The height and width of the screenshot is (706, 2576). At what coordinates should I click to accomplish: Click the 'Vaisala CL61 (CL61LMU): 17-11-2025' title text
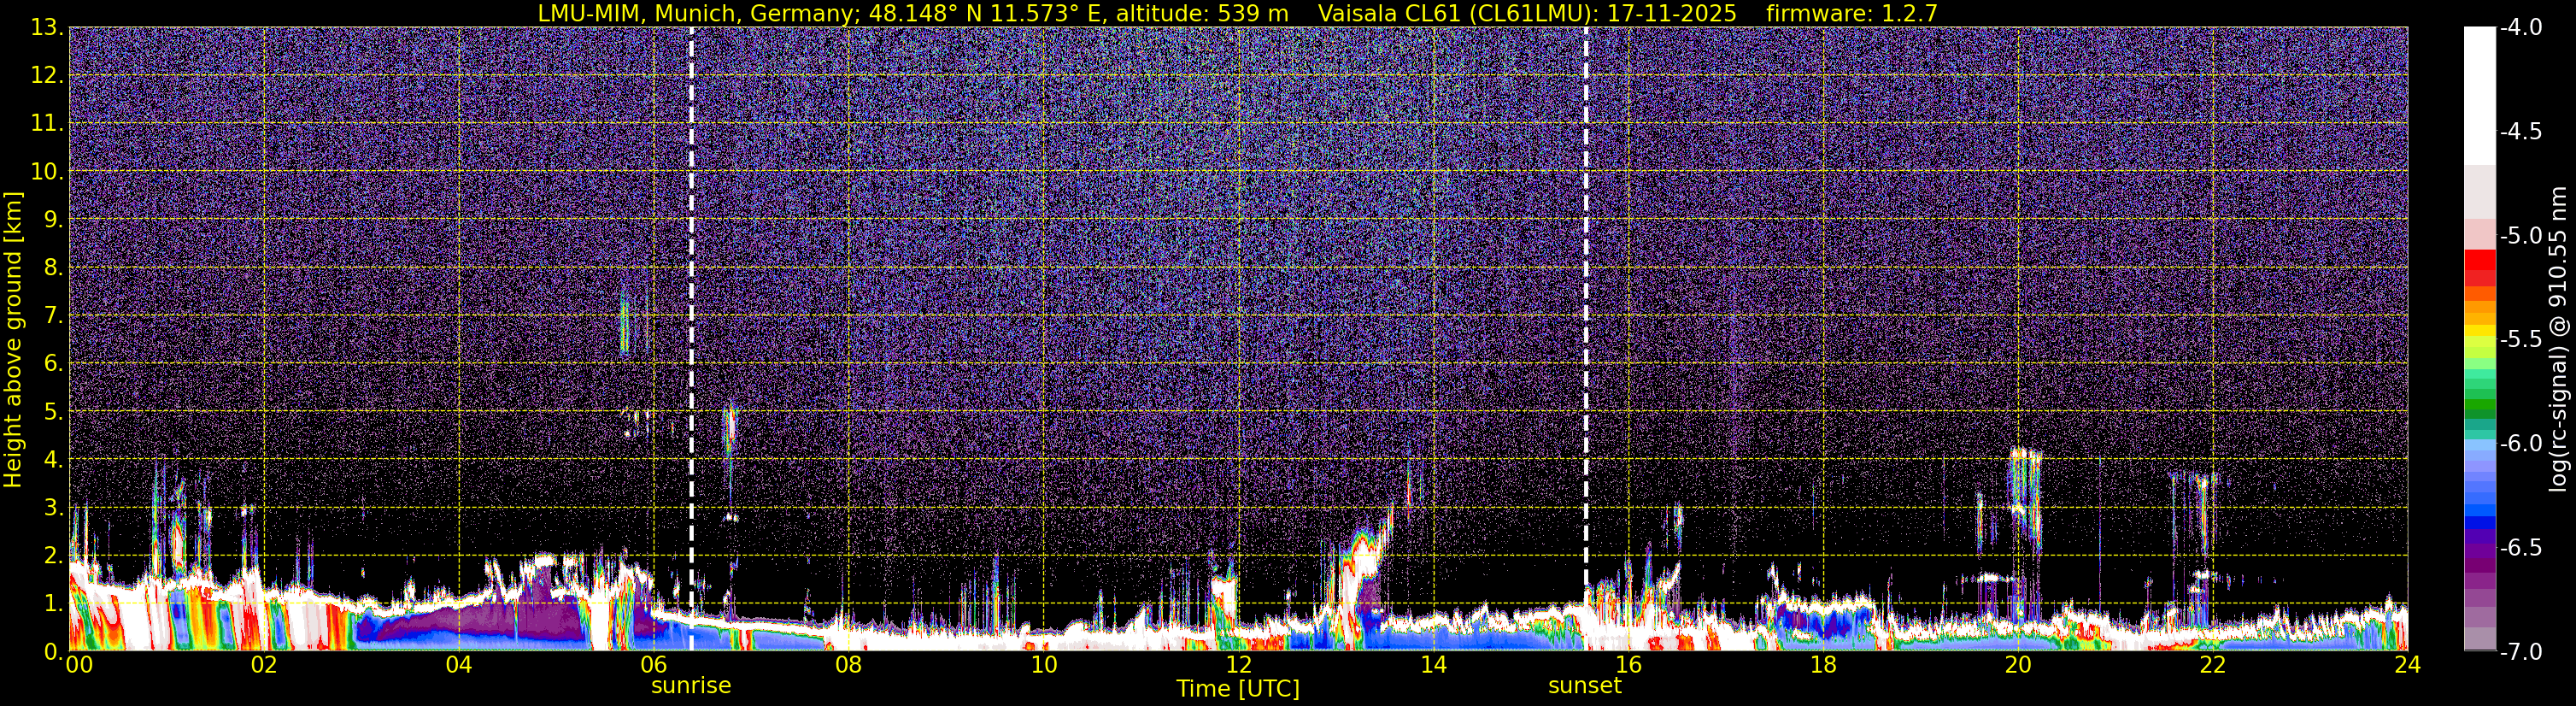tap(1527, 13)
